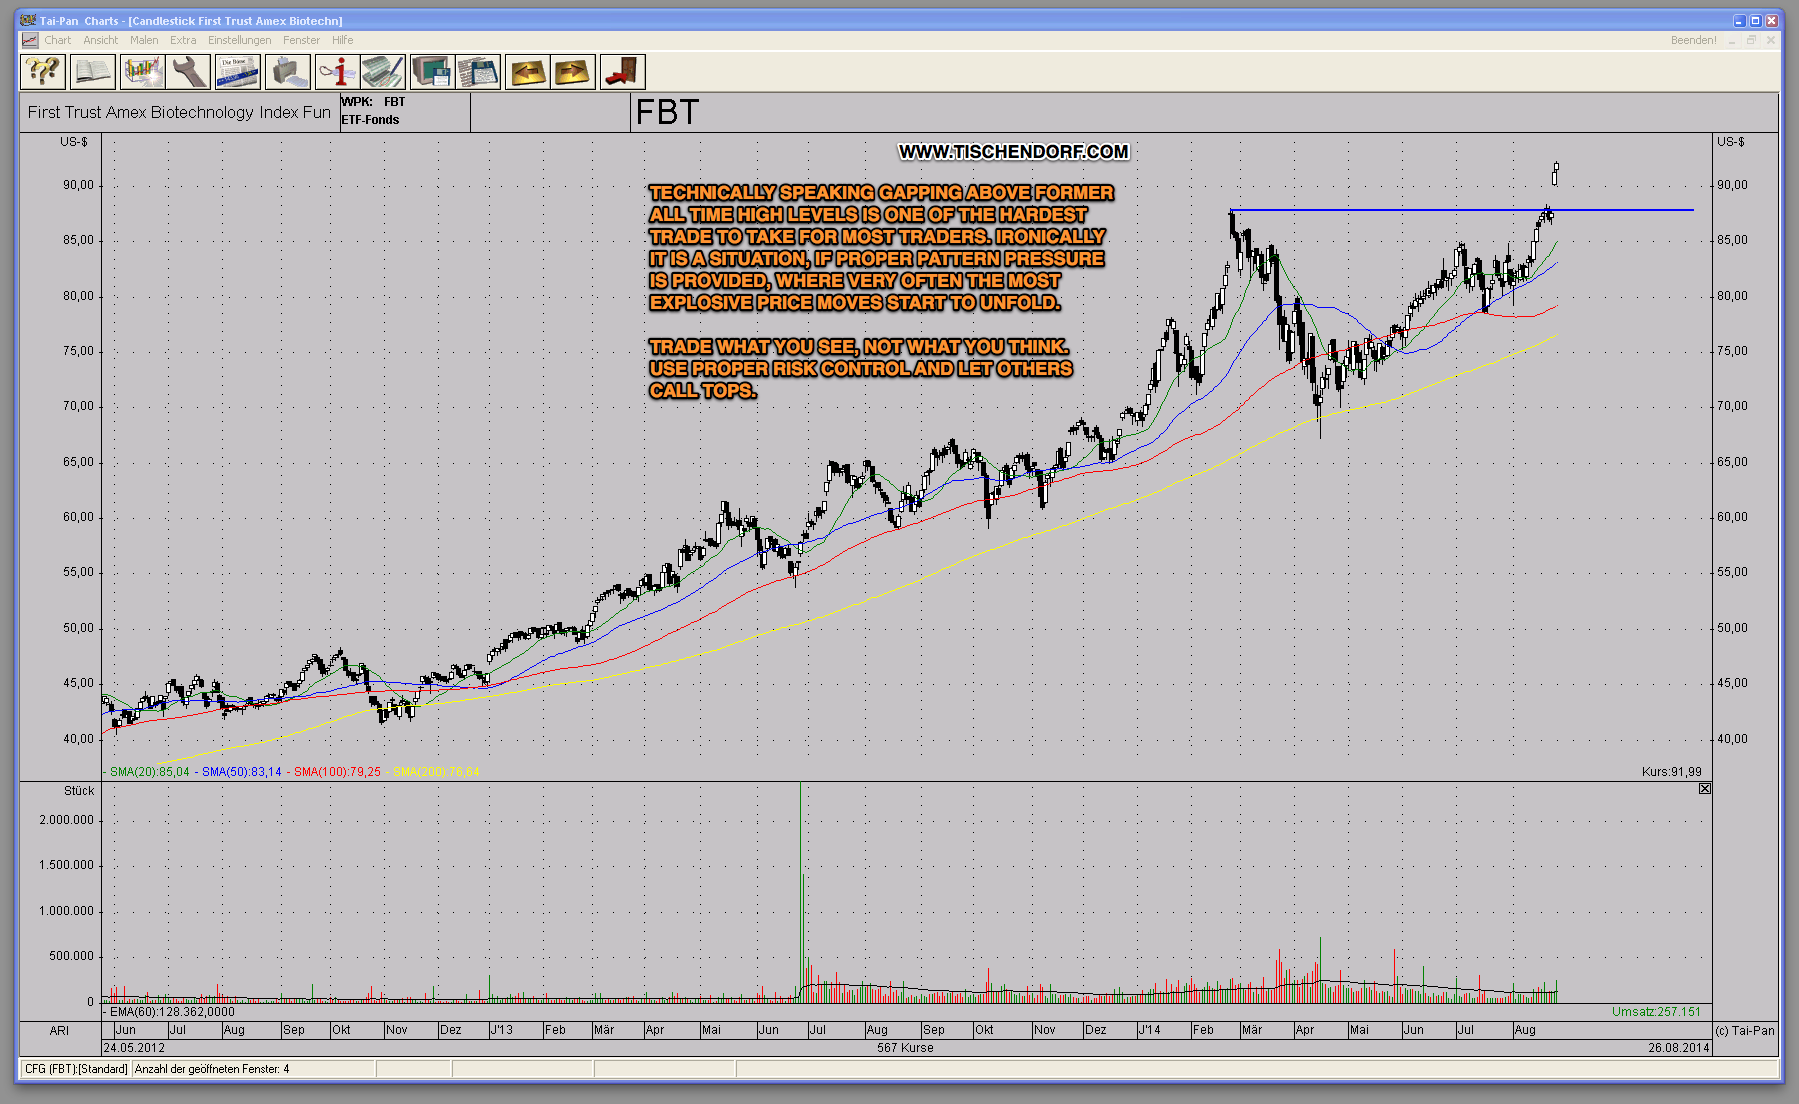Open the Malen menu
The width and height of the screenshot is (1799, 1104).
[144, 40]
